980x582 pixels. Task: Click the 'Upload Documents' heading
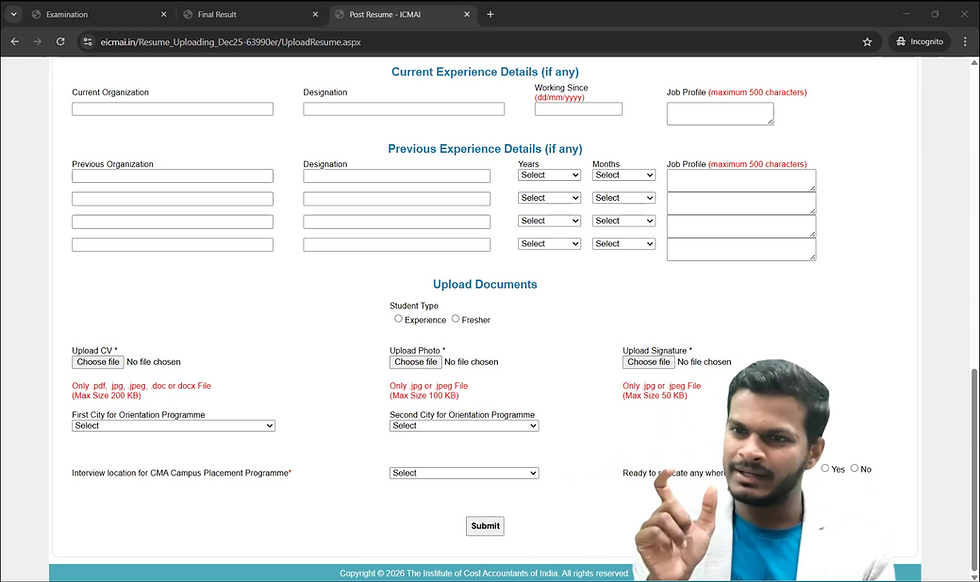485,284
